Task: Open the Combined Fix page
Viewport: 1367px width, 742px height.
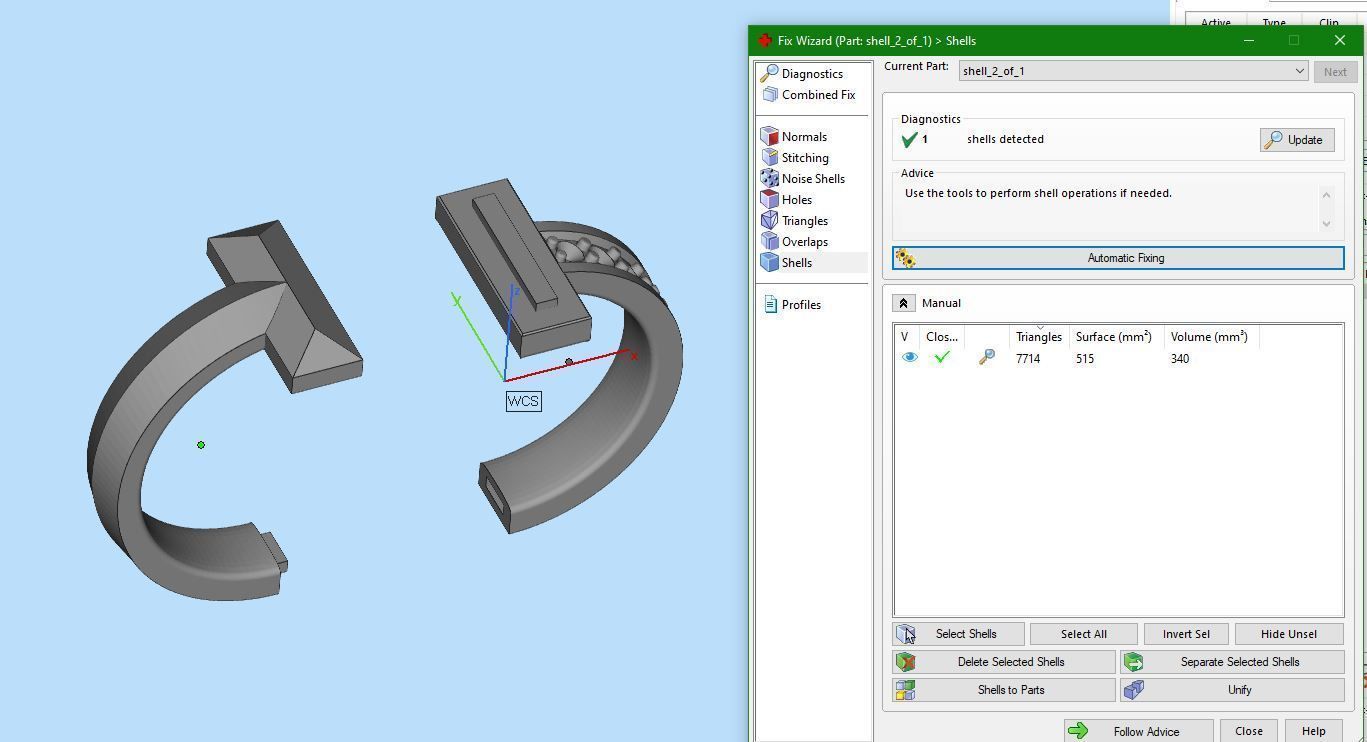Action: coord(818,95)
